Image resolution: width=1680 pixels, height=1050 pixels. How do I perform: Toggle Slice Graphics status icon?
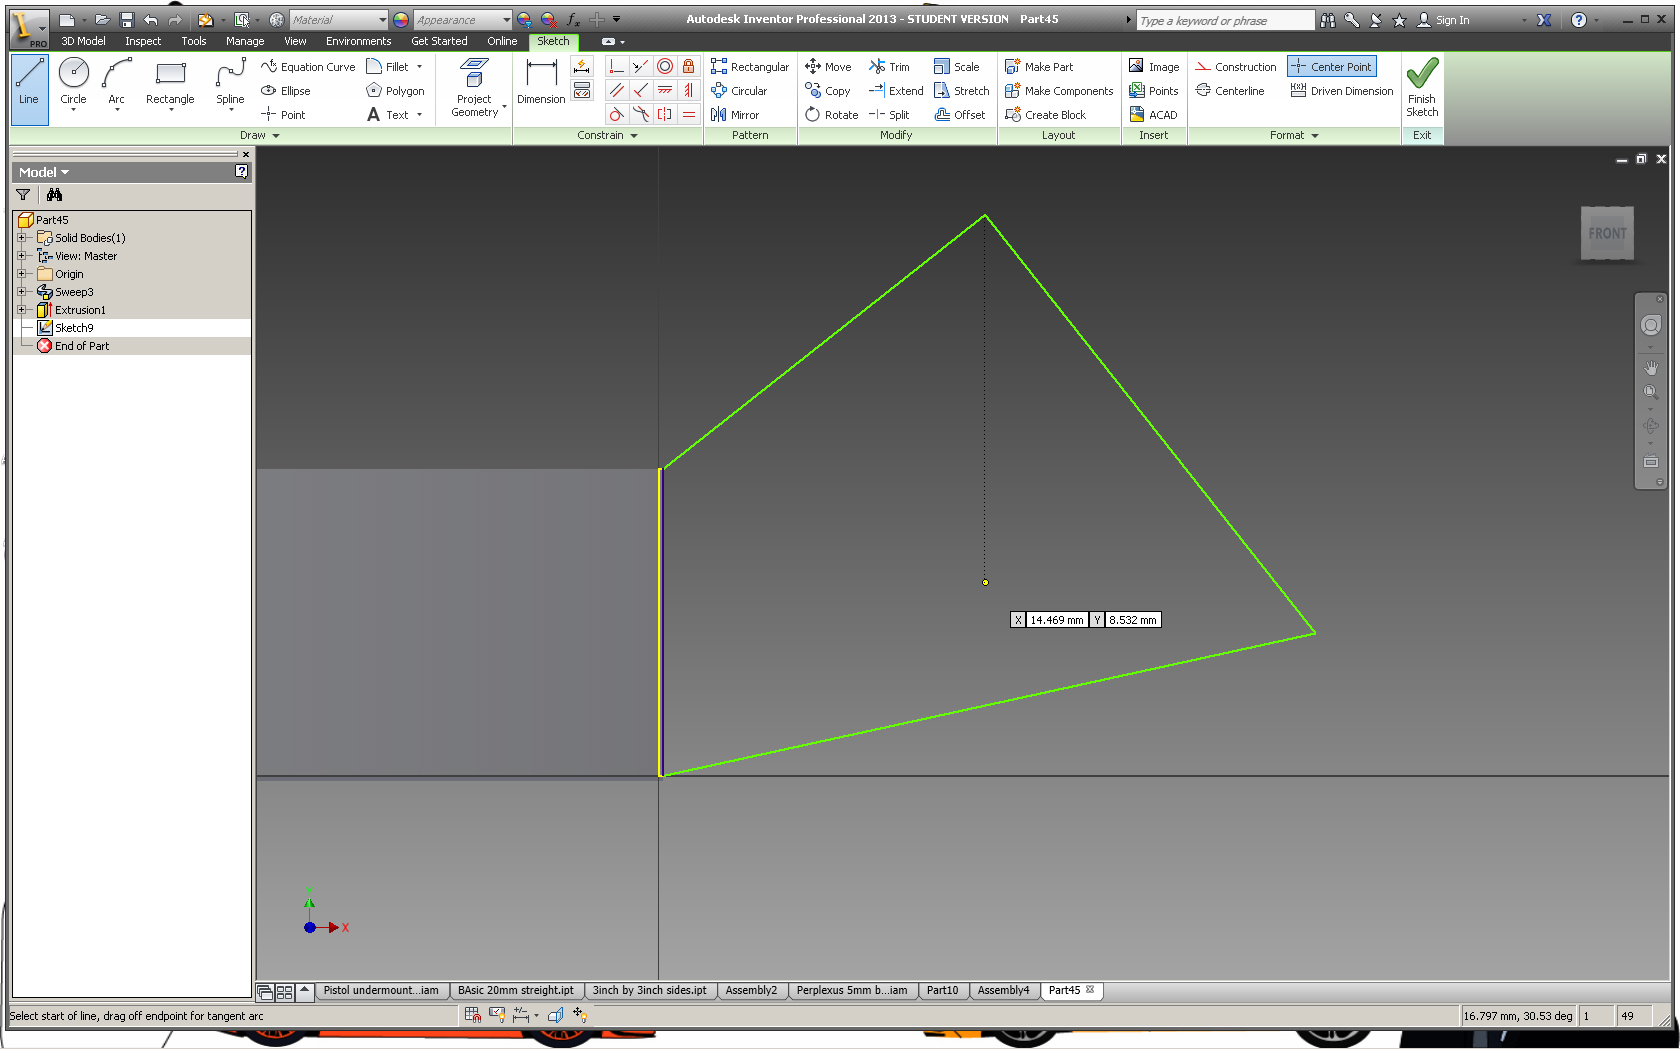click(x=556, y=1015)
